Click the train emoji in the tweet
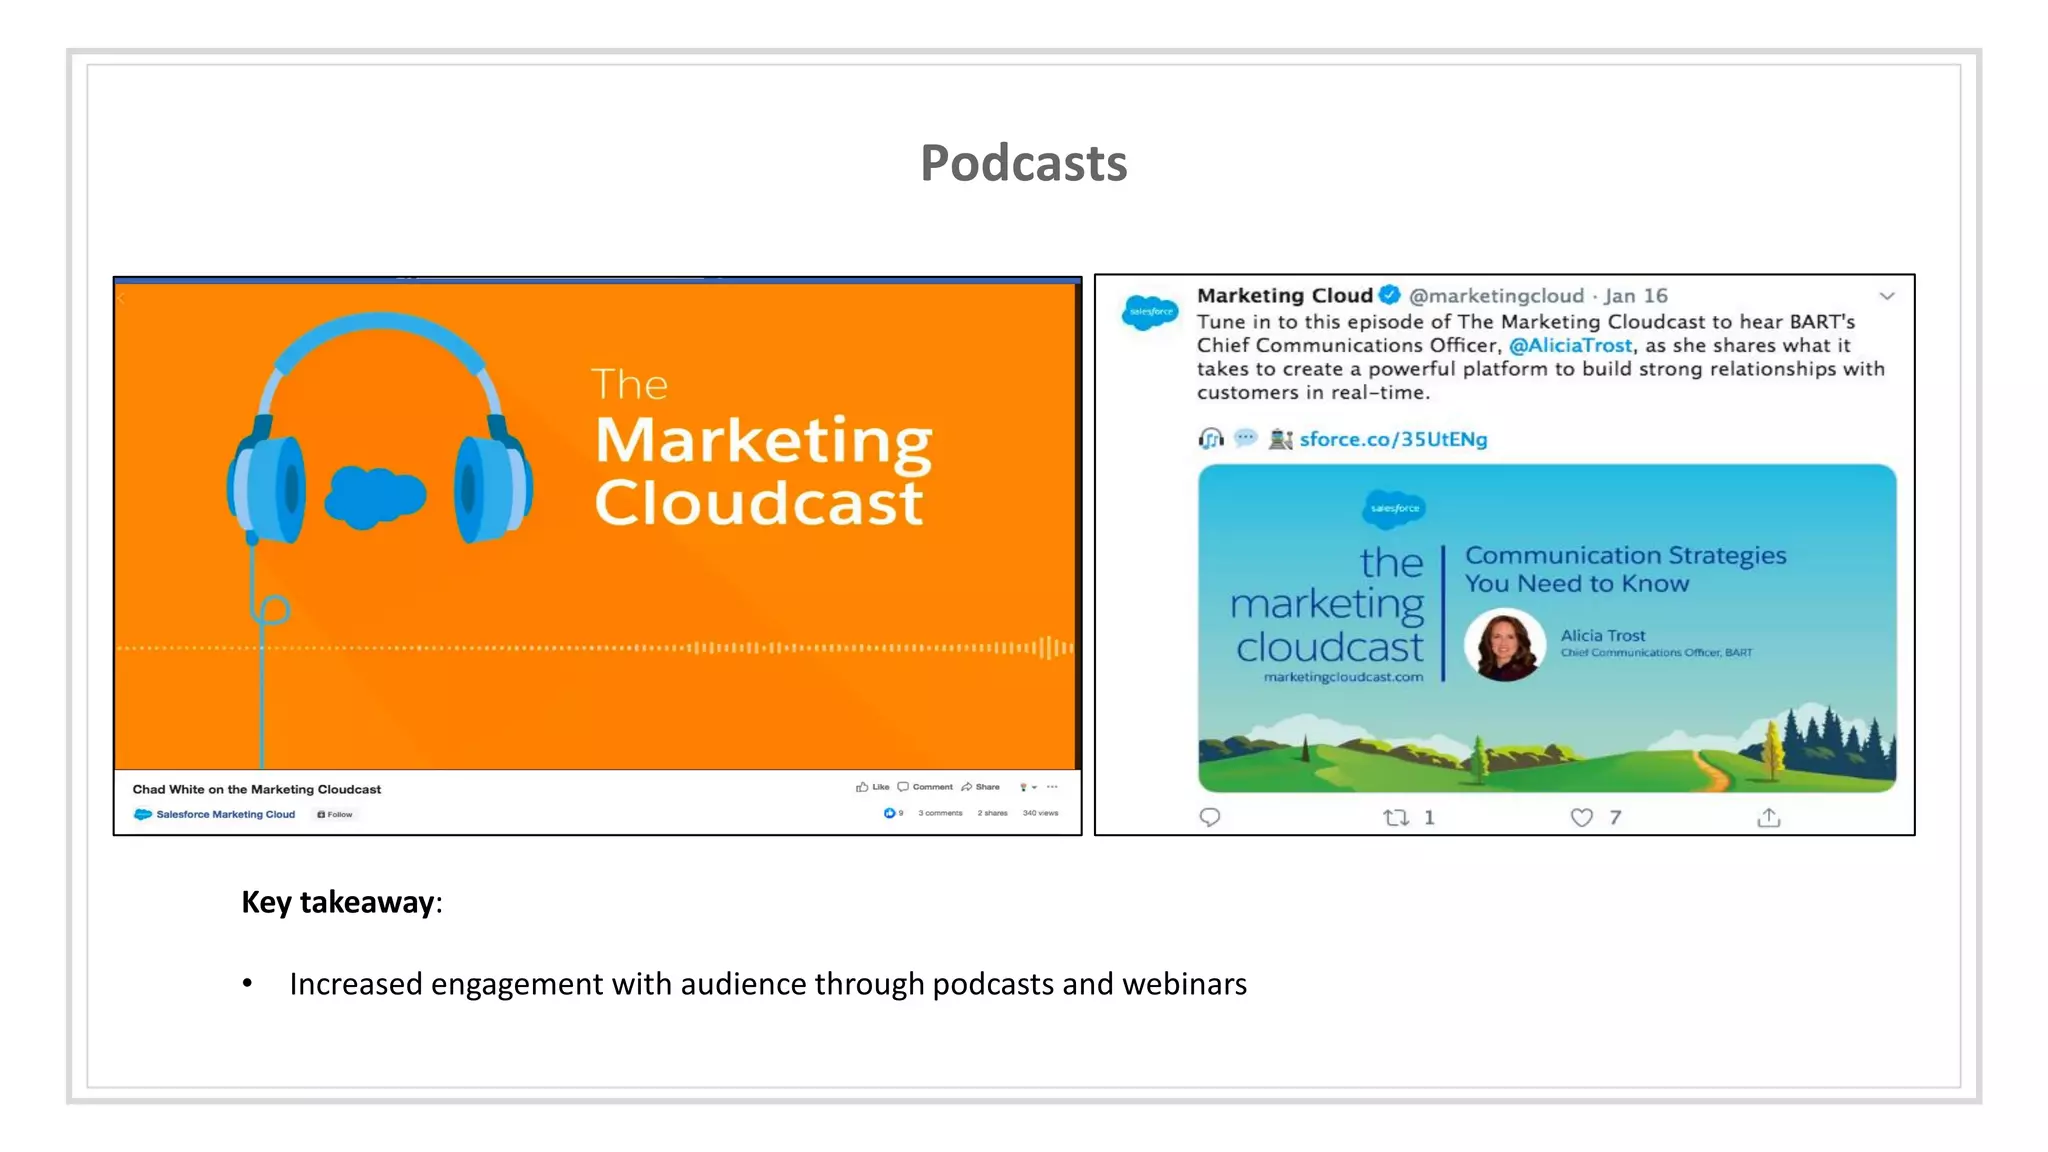 [1281, 439]
